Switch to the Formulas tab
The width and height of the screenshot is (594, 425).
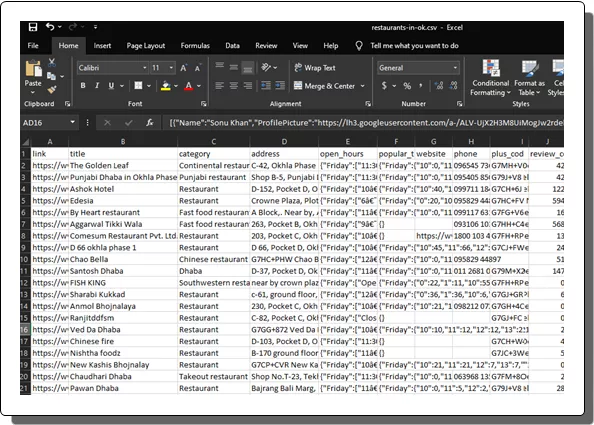(195, 45)
